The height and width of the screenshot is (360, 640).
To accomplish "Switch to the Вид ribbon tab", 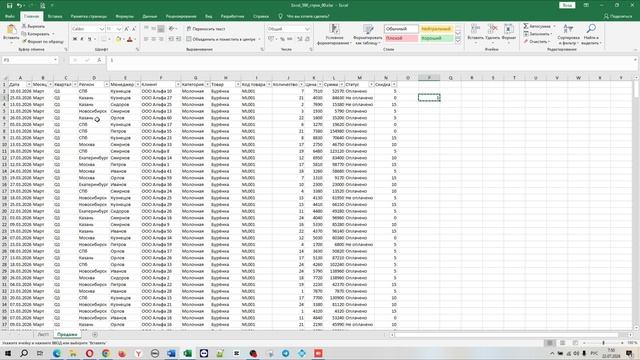I will pos(209,16).
